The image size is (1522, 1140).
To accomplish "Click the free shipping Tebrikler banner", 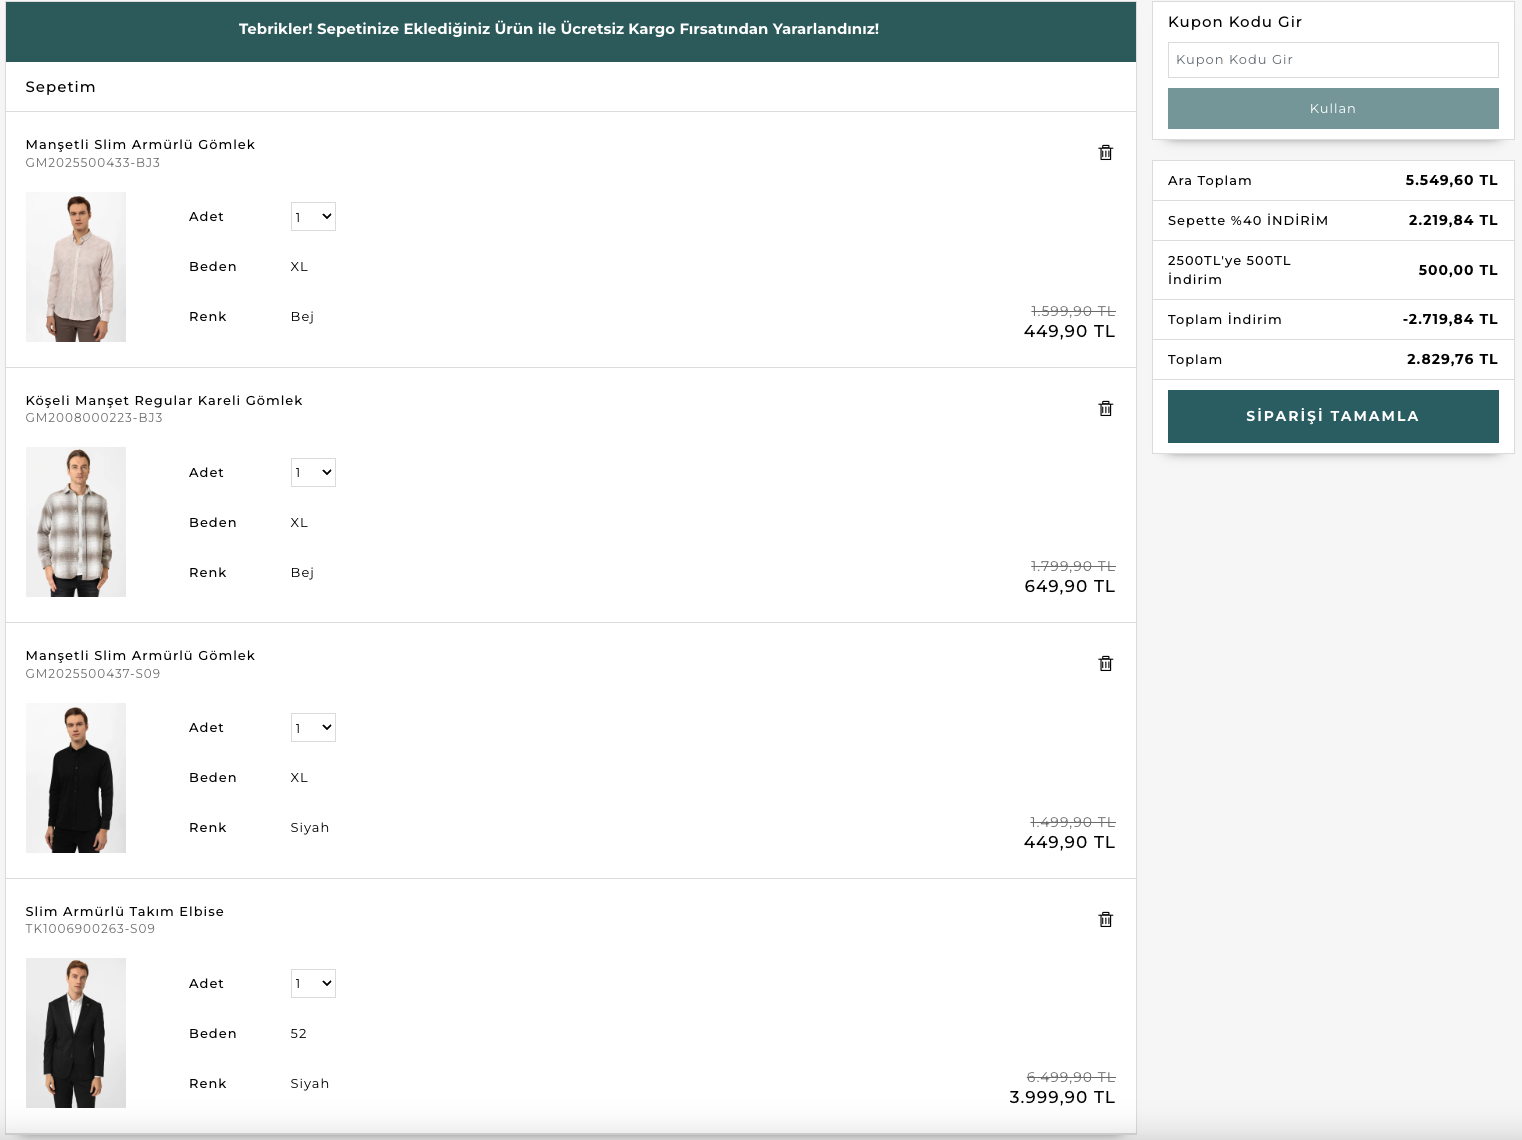I will click(x=571, y=31).
